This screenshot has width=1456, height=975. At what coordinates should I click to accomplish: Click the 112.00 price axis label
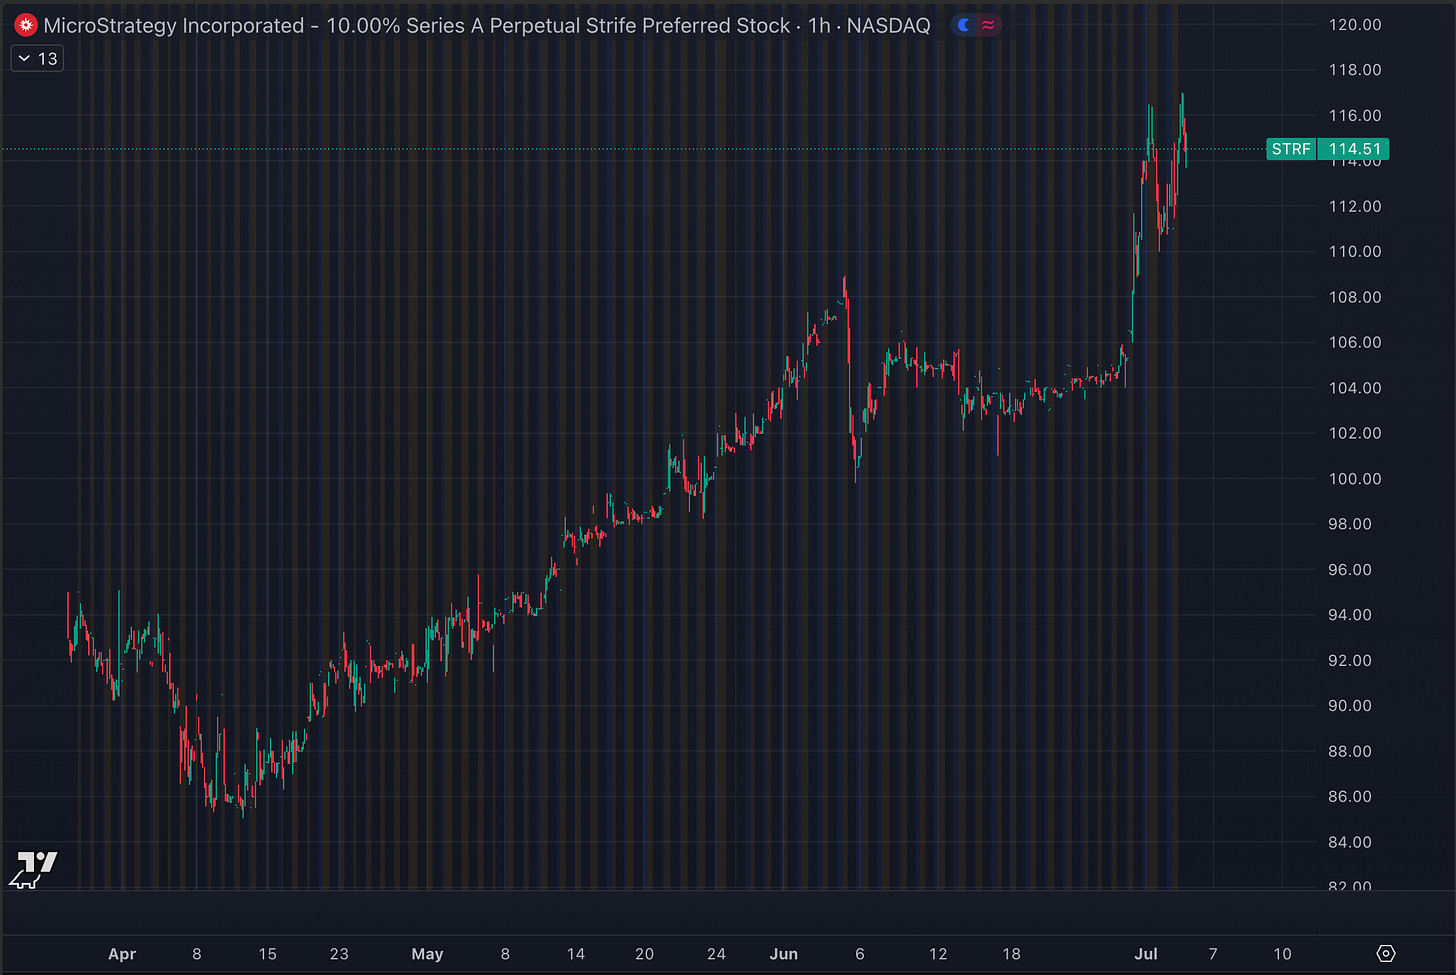point(1355,206)
